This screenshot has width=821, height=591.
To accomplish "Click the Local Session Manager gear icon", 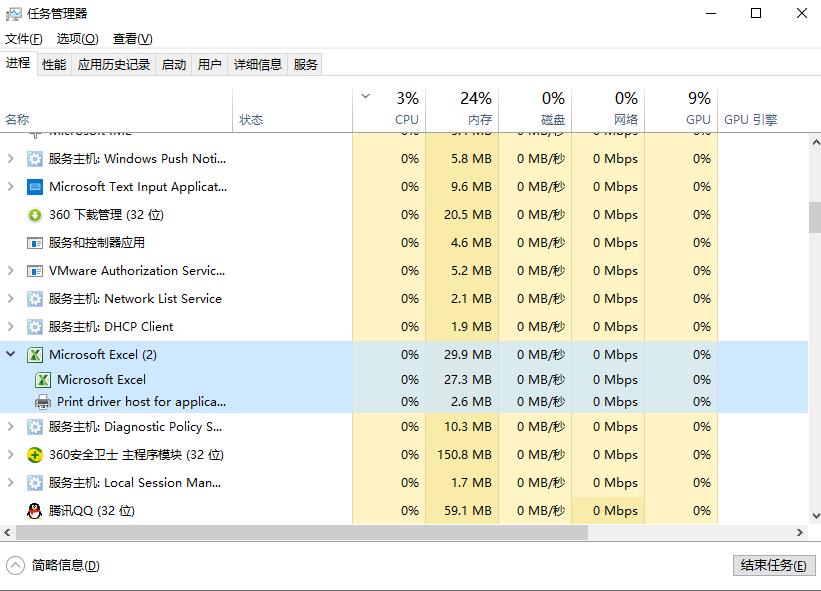I will click(x=35, y=483).
